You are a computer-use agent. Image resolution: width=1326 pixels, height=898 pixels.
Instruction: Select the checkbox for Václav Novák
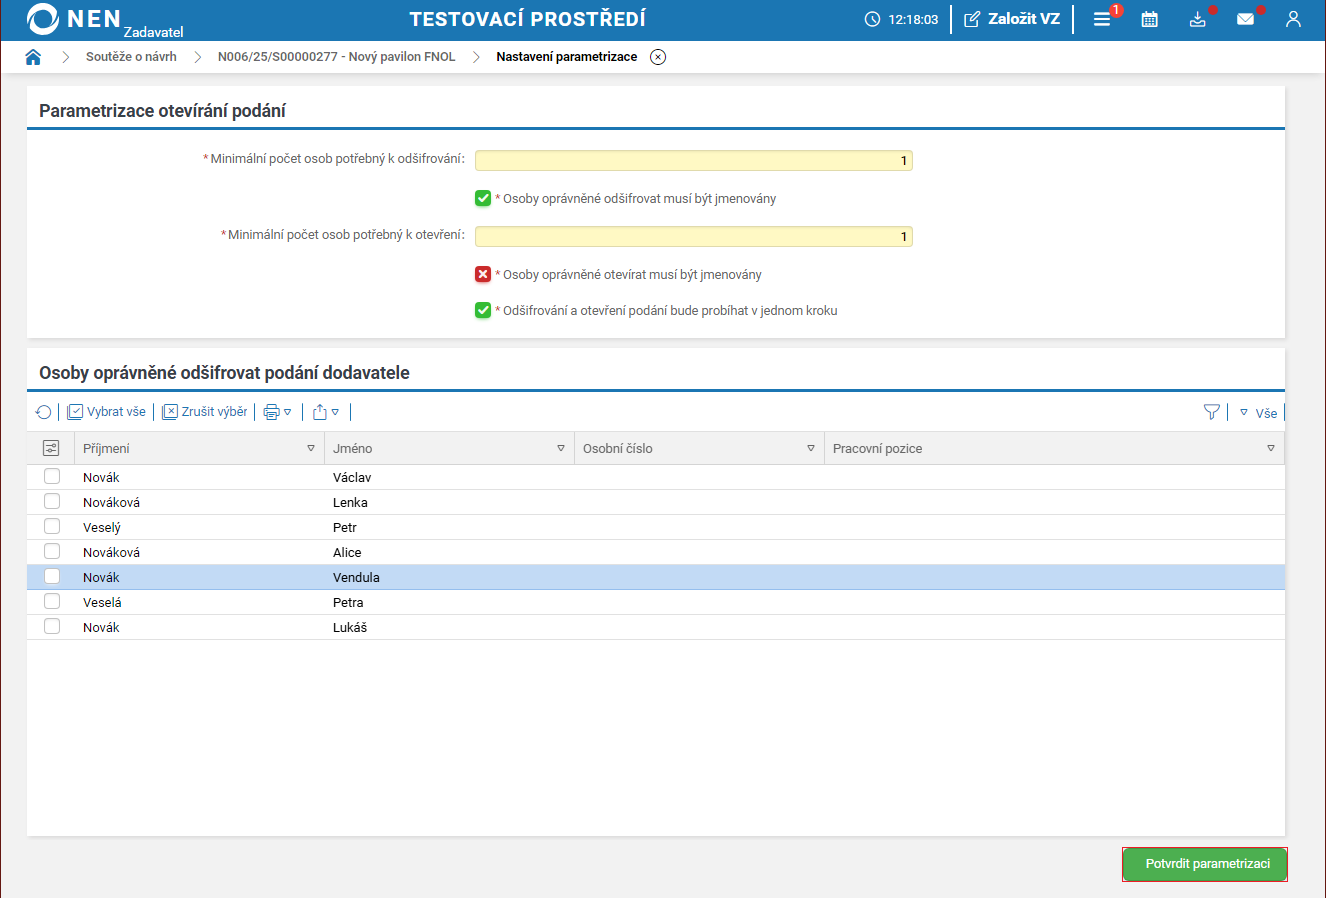pyautogui.click(x=52, y=477)
